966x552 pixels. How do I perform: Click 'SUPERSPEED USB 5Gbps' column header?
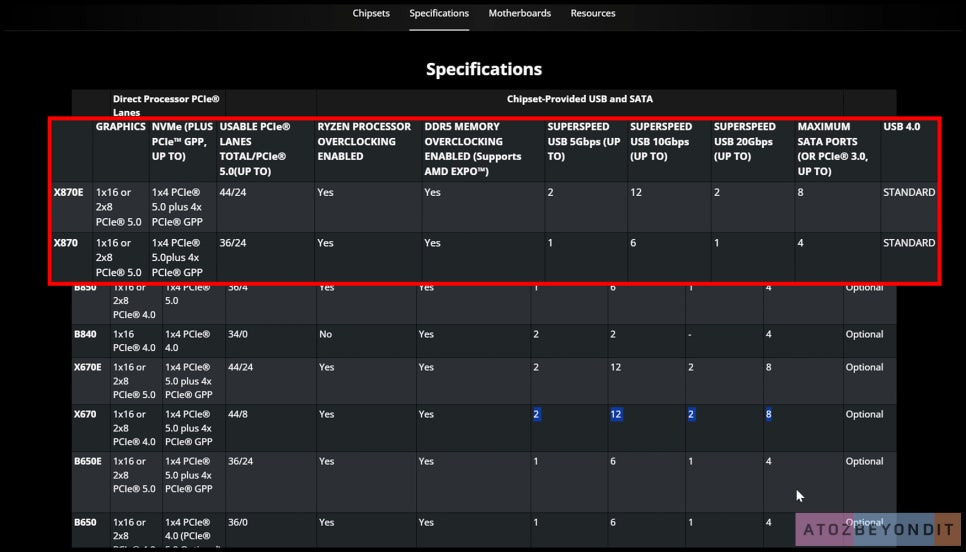[x=583, y=141]
